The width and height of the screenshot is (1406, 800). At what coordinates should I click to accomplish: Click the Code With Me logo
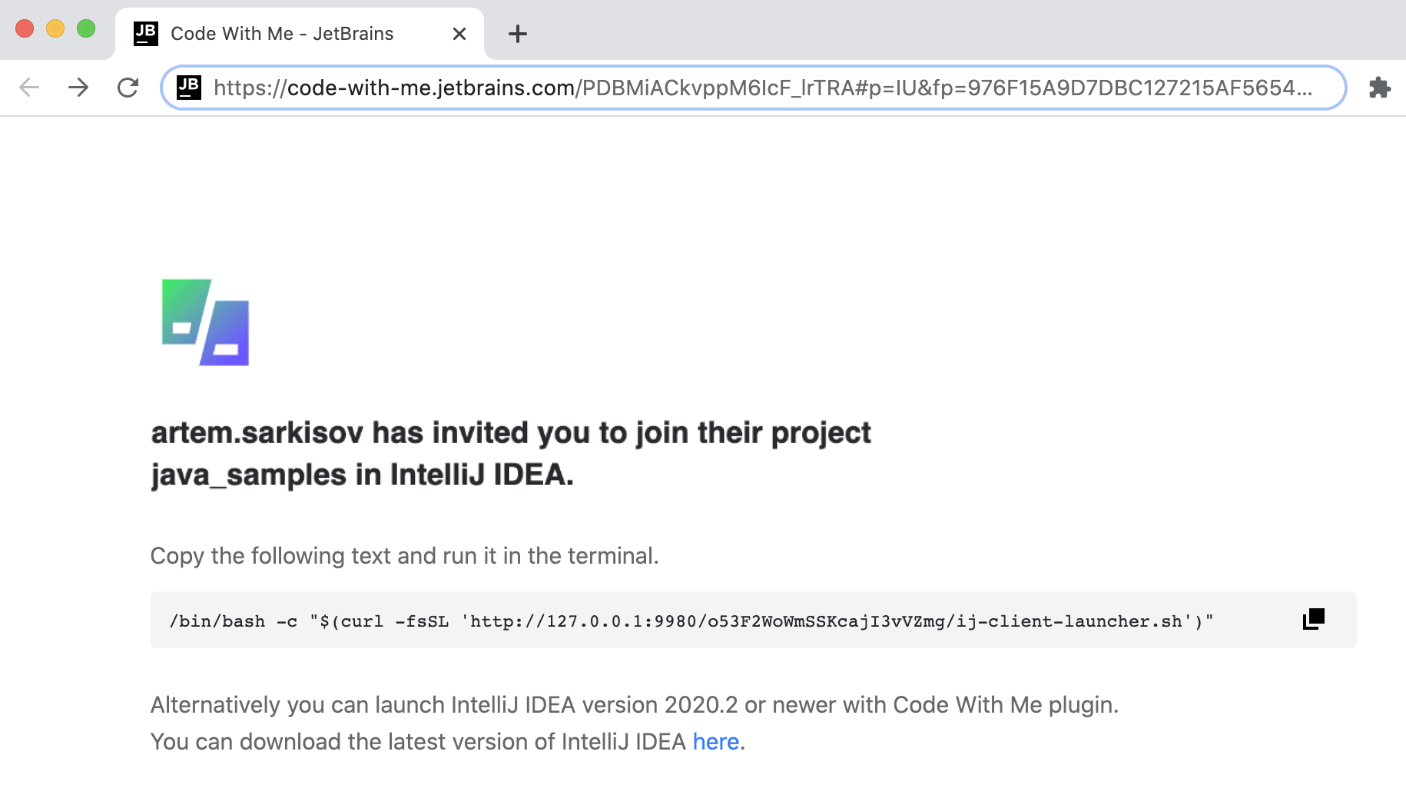point(205,322)
